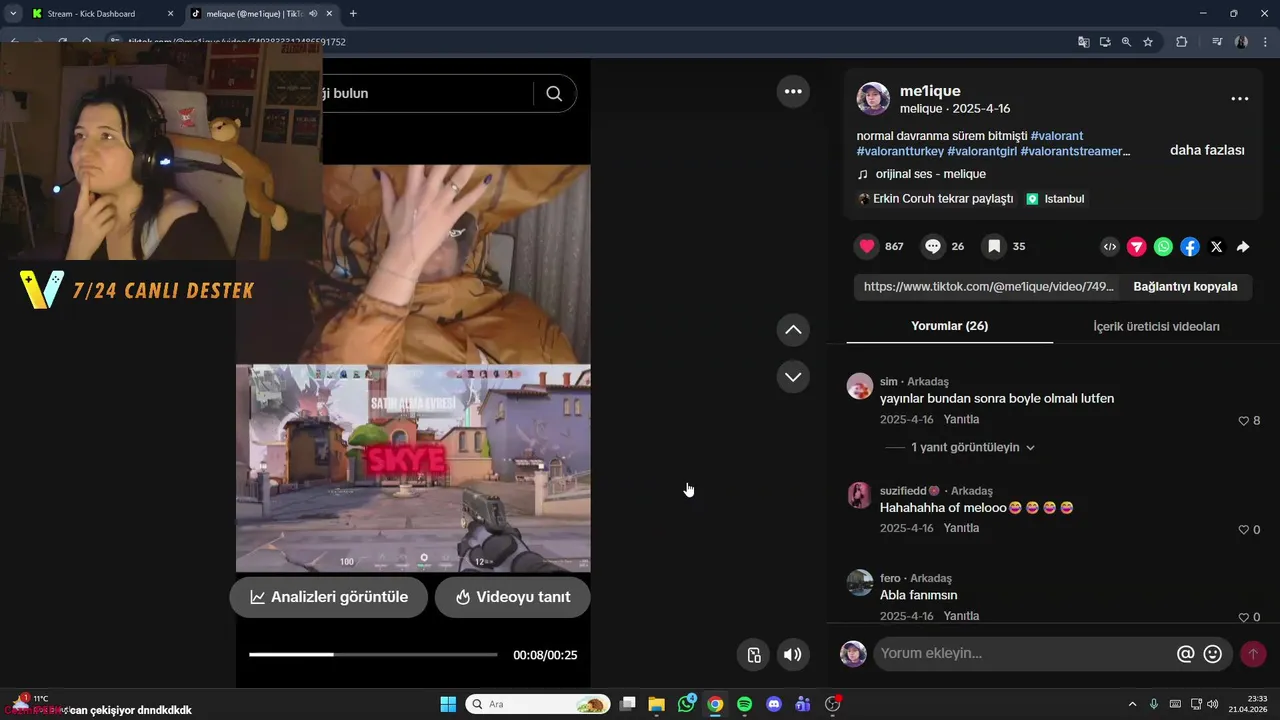Like the video with heart icon
1280x720 pixels.
(867, 246)
